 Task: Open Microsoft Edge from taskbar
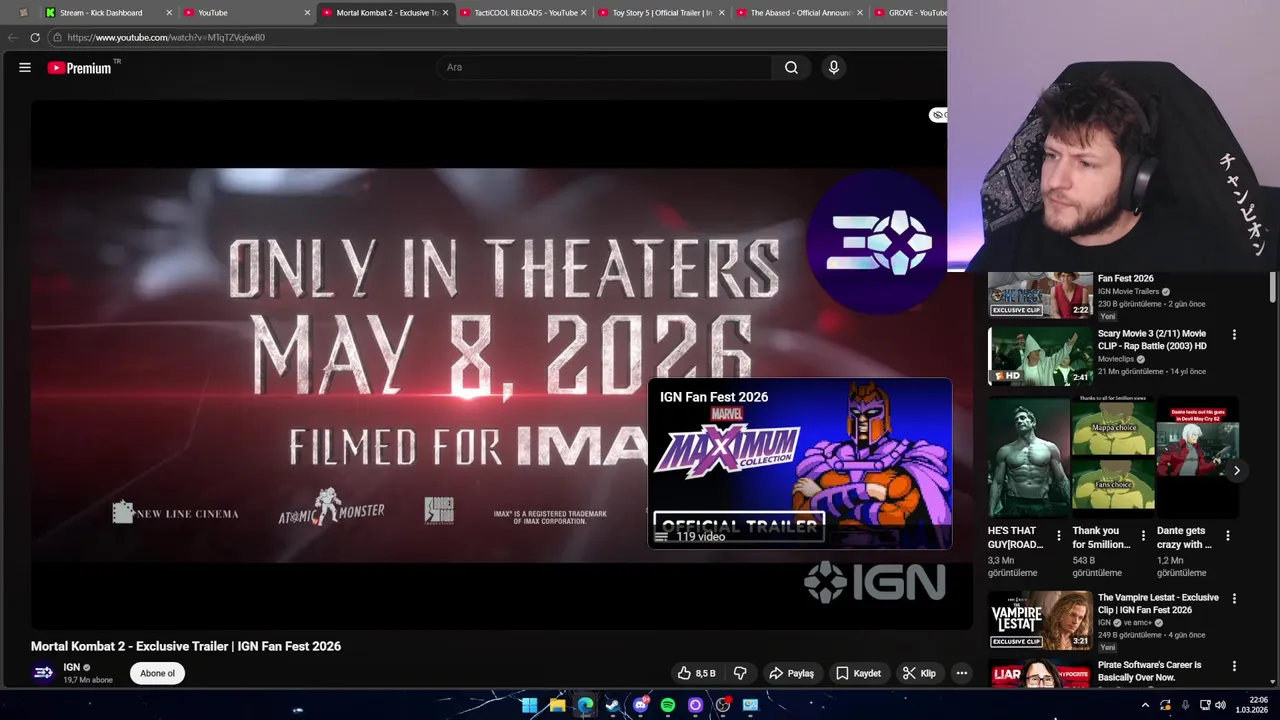[x=585, y=705]
